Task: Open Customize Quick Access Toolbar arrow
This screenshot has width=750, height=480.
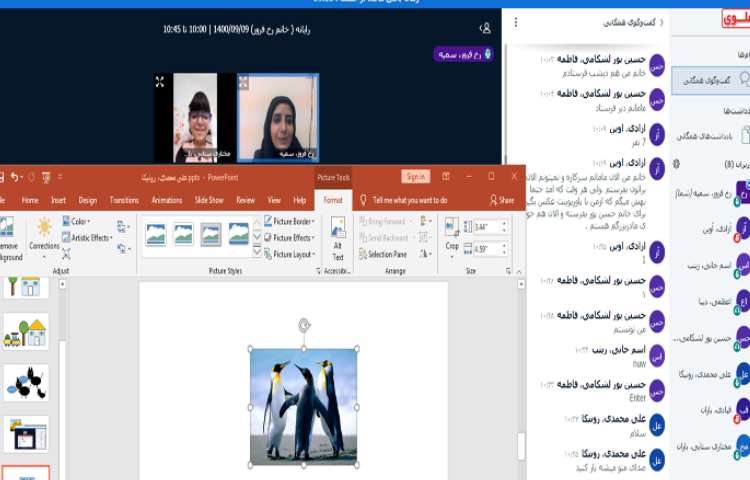Action: [60, 177]
